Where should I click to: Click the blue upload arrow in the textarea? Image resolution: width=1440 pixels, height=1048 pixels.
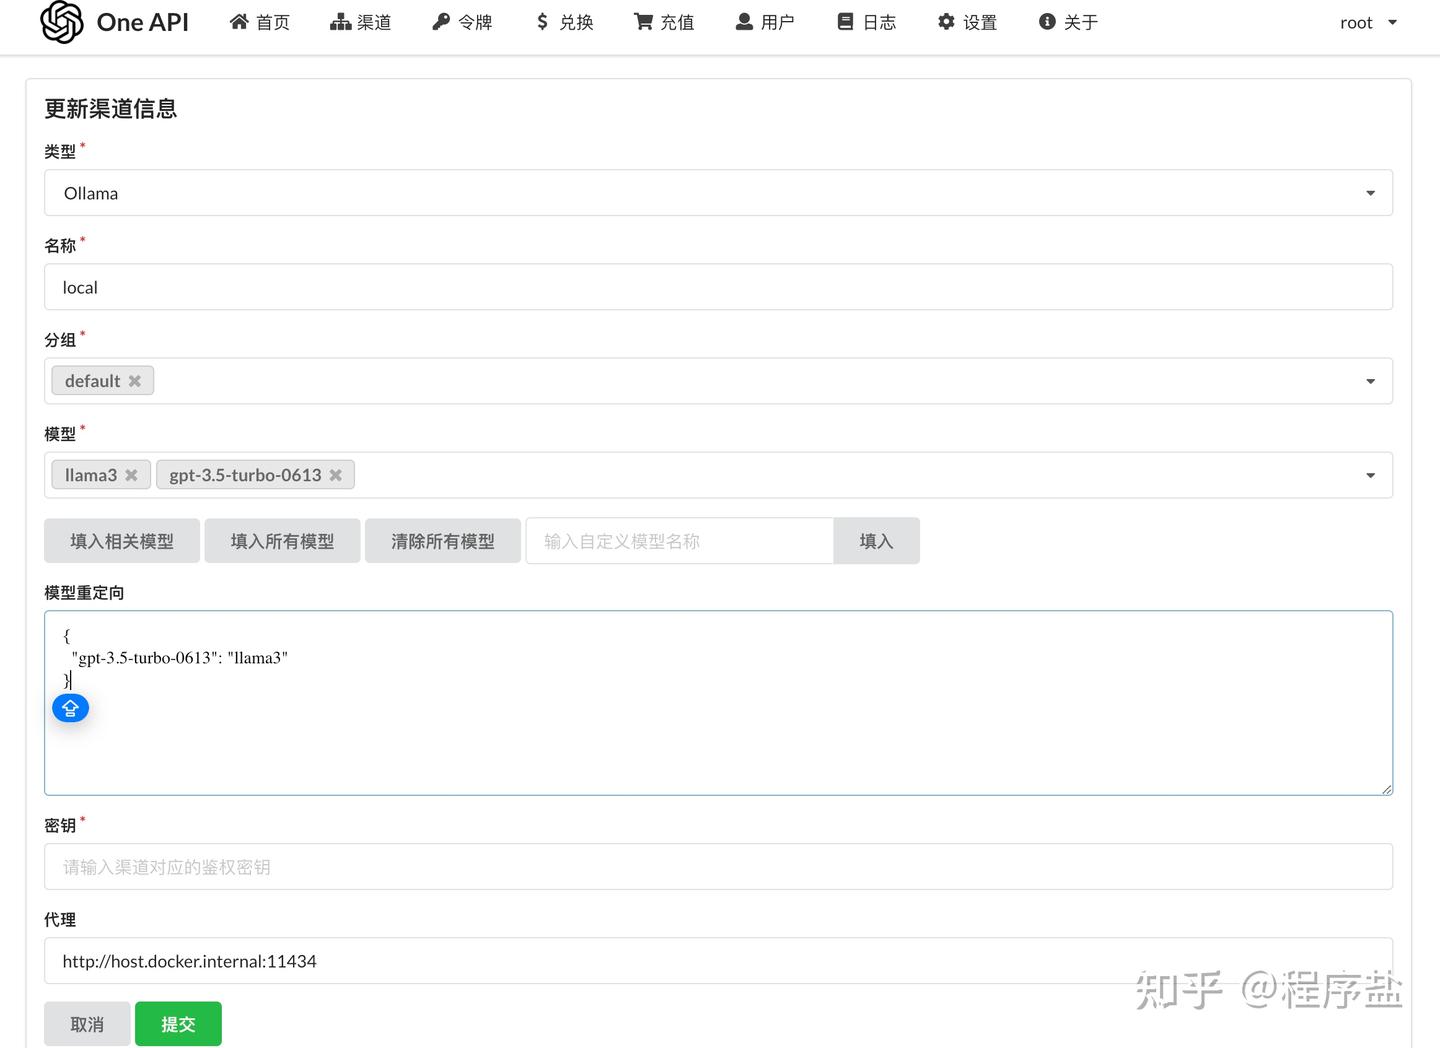pyautogui.click(x=70, y=707)
